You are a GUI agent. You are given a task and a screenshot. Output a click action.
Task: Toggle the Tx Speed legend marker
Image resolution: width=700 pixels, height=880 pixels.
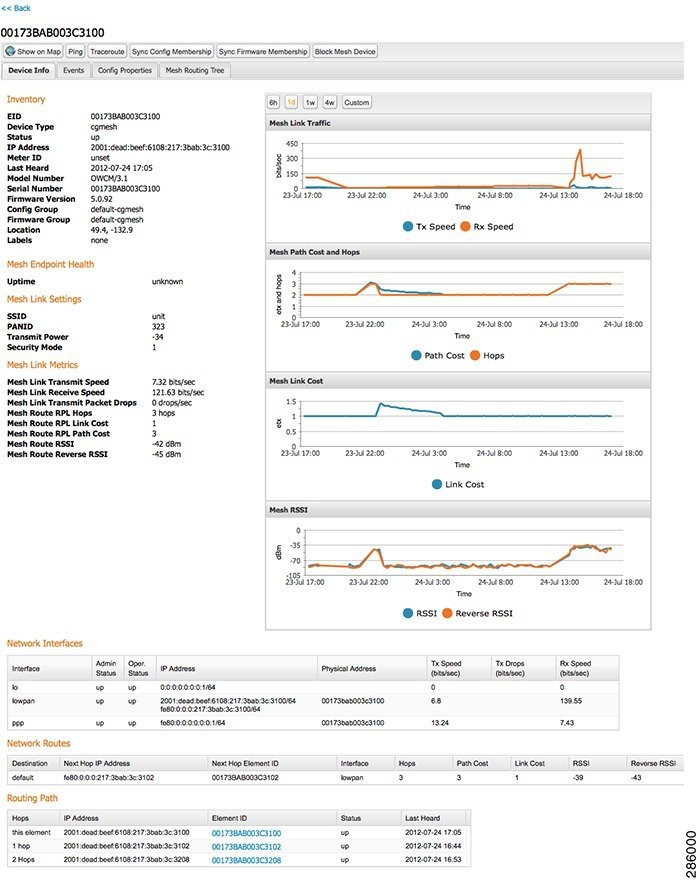click(408, 227)
